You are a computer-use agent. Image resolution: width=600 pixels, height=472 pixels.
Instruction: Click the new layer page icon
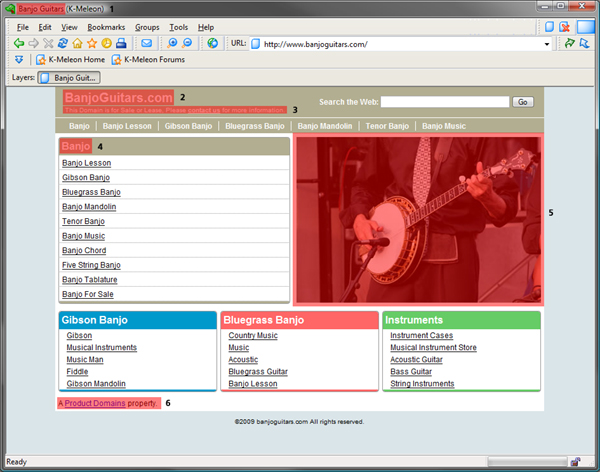click(x=549, y=27)
